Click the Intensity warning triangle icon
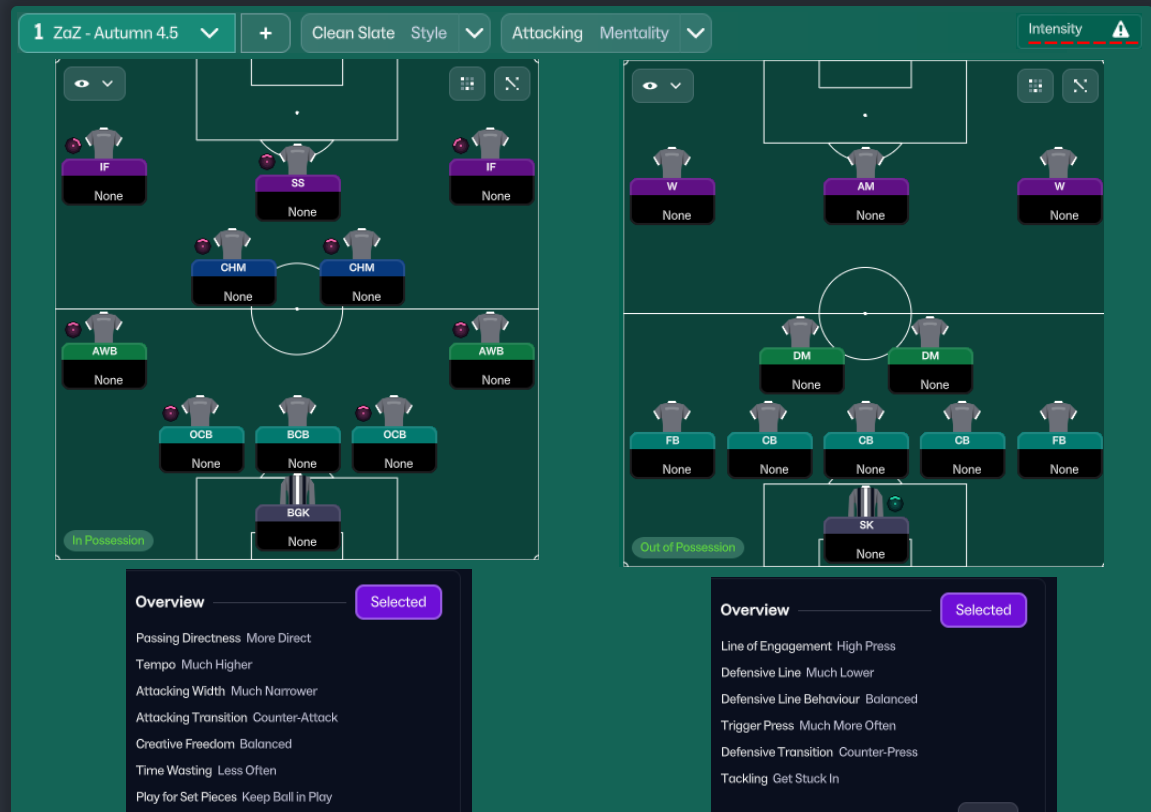This screenshot has height=812, width=1151. point(1120,29)
